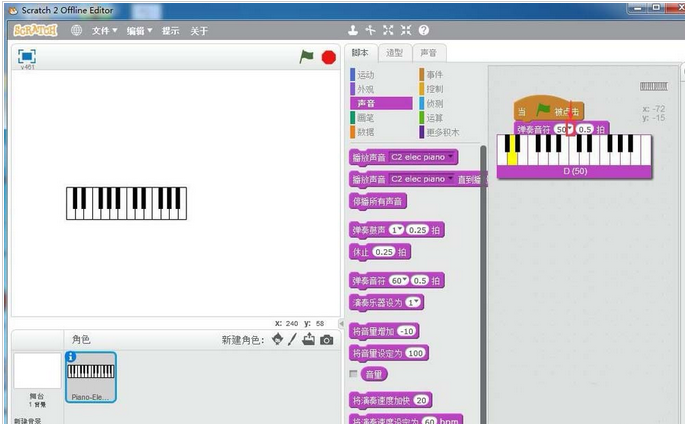Click 0.25 beats field in 弹奏鼓声 block
685x424 pixels.
tap(417, 230)
